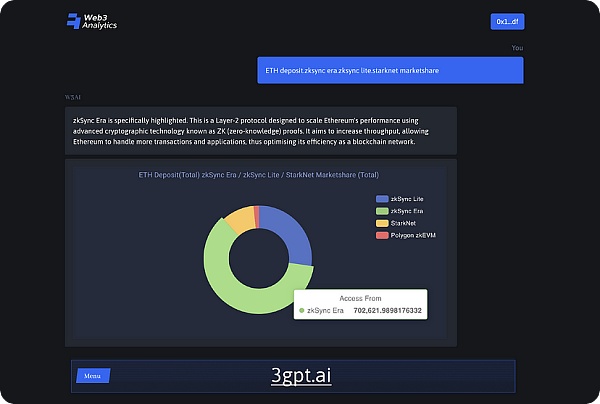Follow the 3gpt.ai link

[x=299, y=376]
